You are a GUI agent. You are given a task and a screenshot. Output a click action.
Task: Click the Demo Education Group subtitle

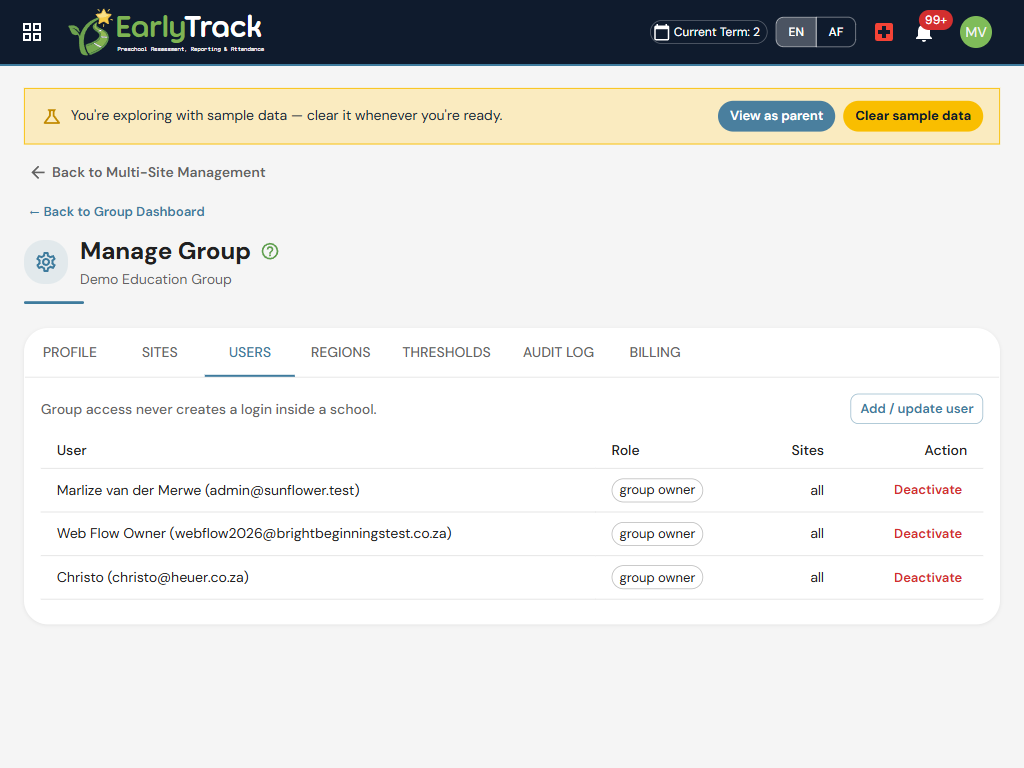(155, 280)
